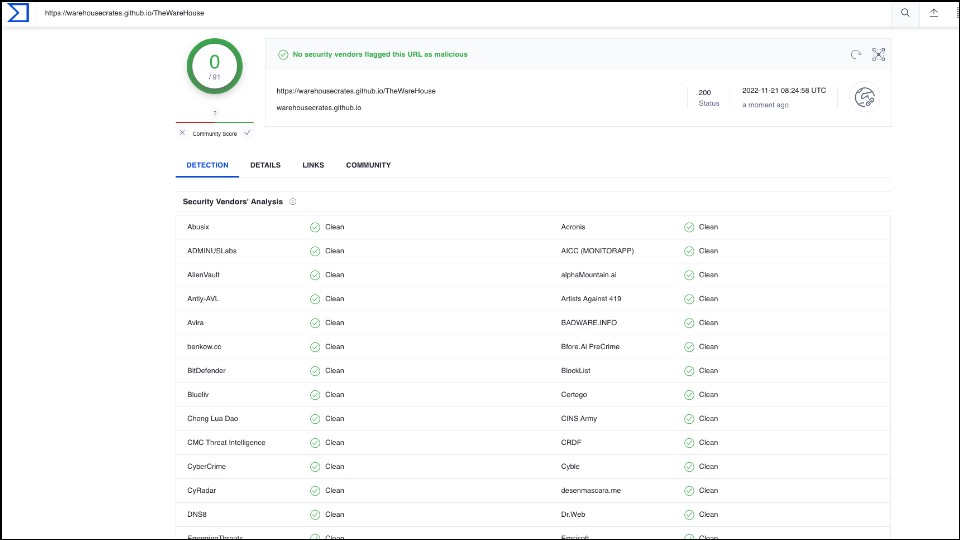This screenshot has width=960, height=540.
Task: Click the URL search input field
Action: click(463, 13)
